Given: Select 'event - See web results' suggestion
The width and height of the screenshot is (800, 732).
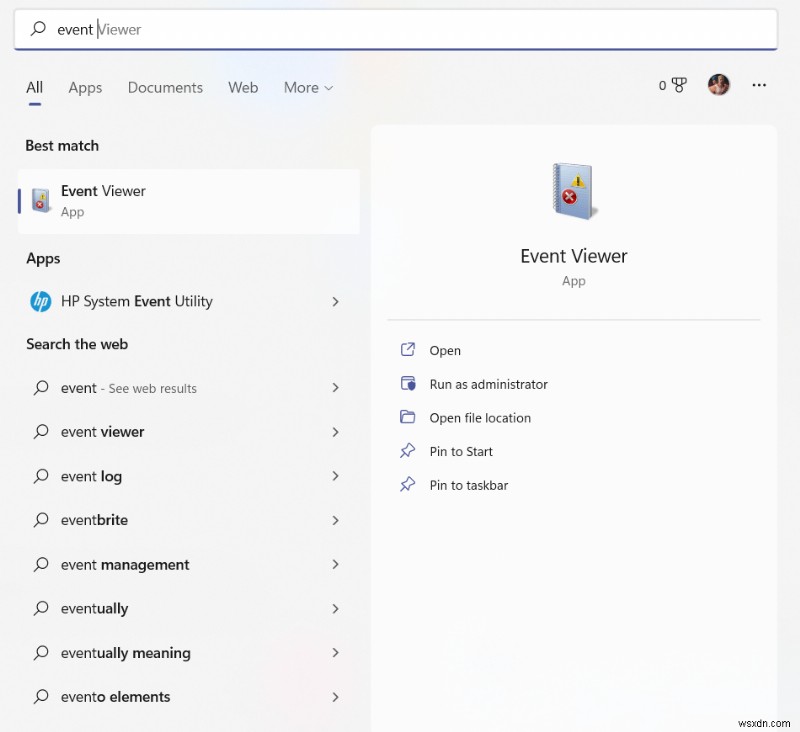Looking at the screenshot, I should tap(189, 388).
